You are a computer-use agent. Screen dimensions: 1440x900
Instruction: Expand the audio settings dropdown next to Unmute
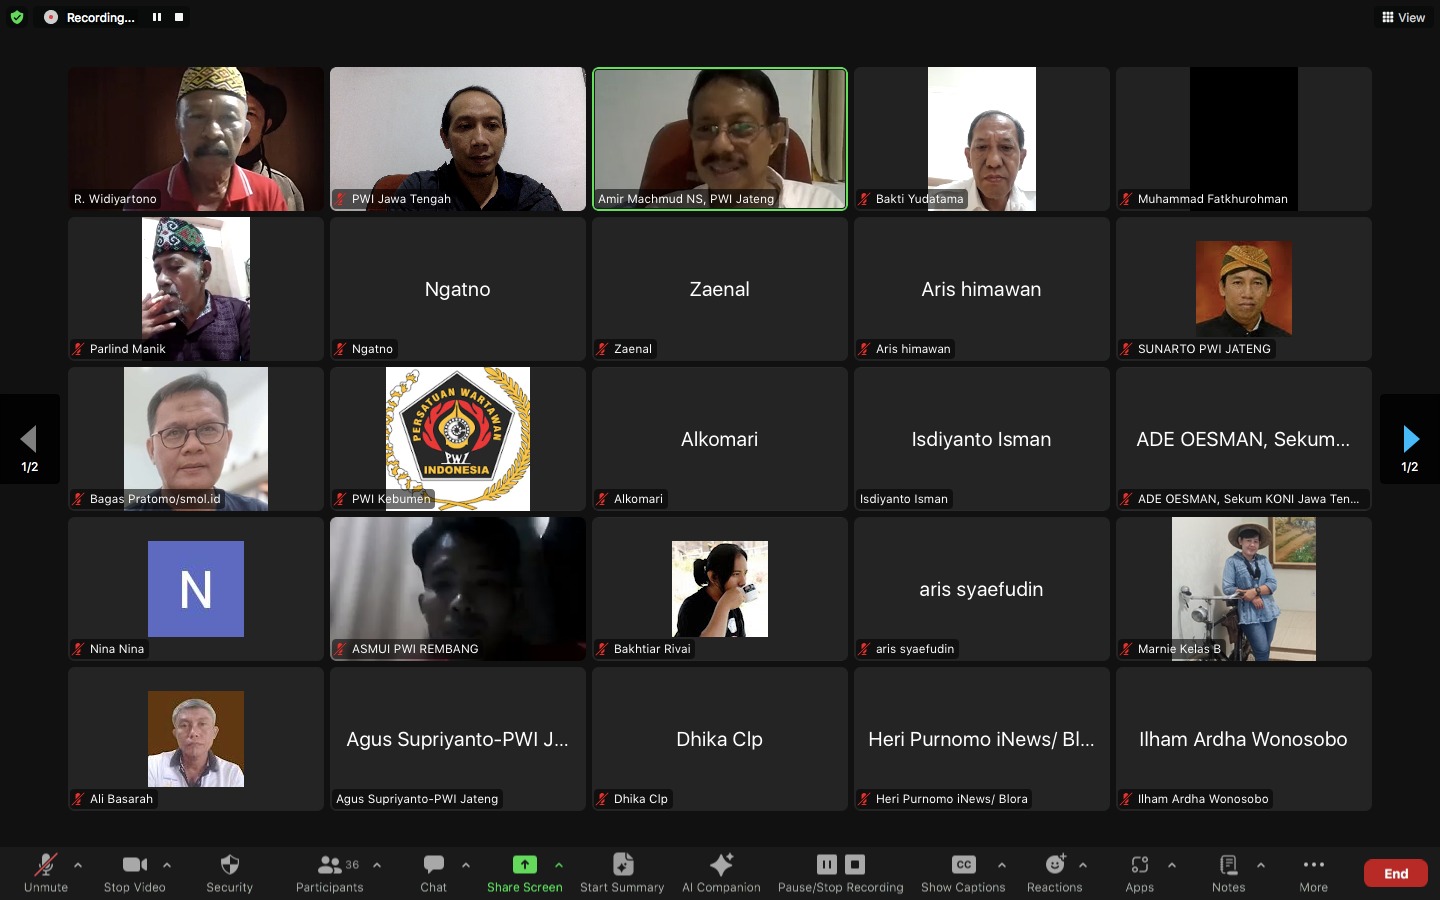point(78,866)
